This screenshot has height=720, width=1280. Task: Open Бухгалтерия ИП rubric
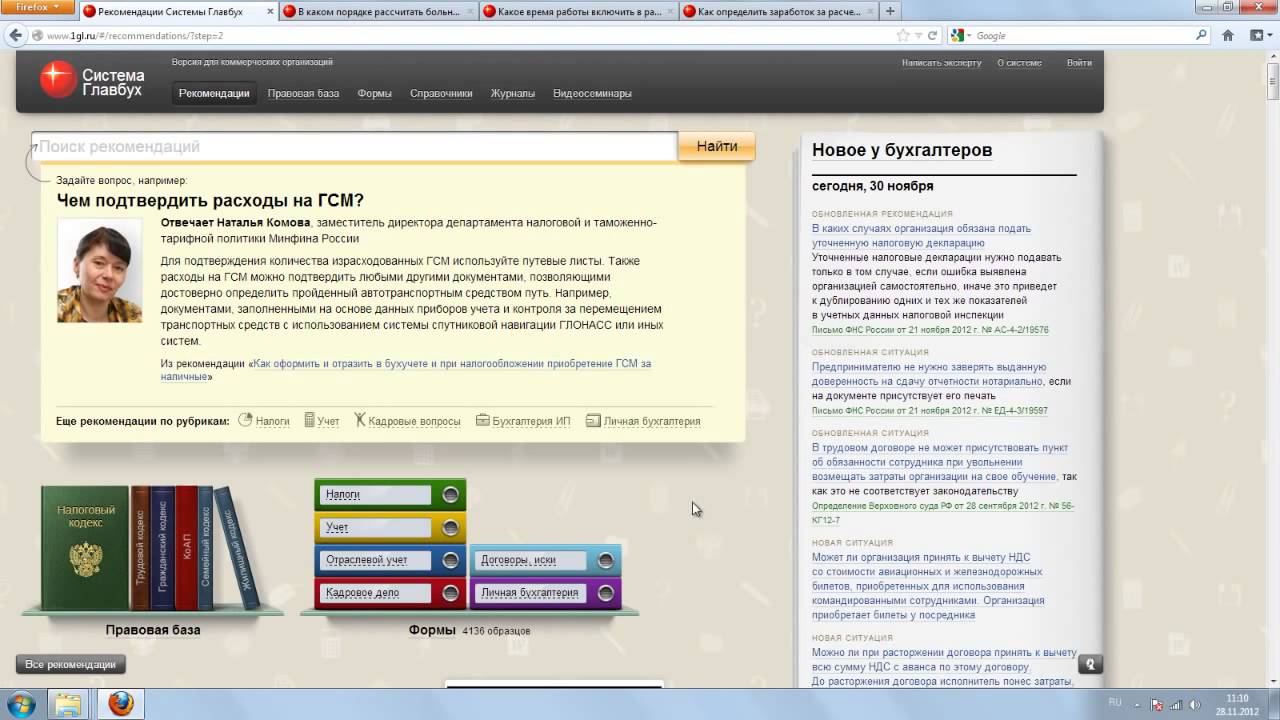(x=523, y=421)
